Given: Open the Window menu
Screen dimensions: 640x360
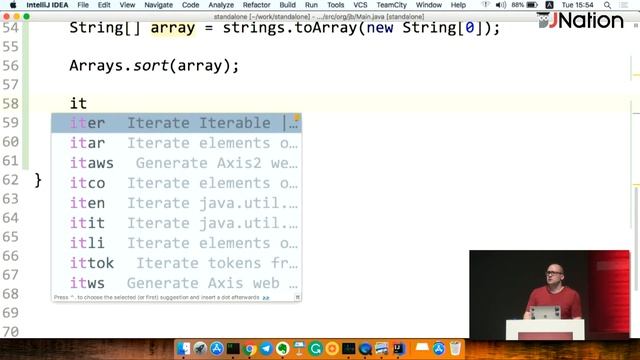Looking at the screenshot, I should click(x=429, y=5).
